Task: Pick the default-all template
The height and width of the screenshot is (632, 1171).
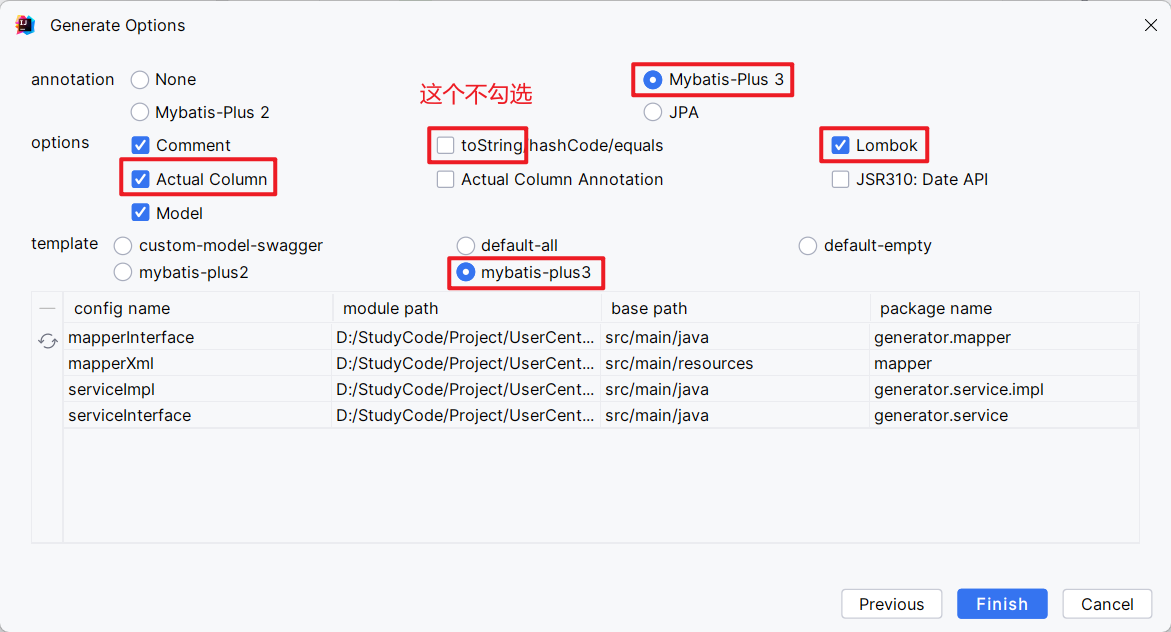Action: coord(466,245)
